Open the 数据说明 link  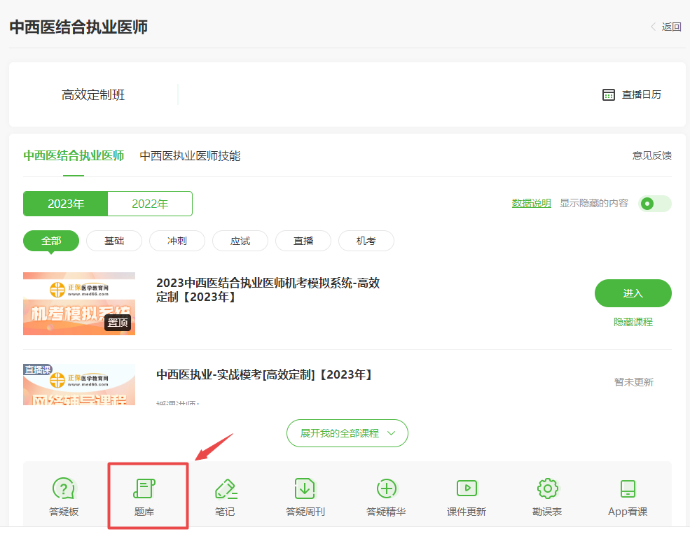pos(531,203)
